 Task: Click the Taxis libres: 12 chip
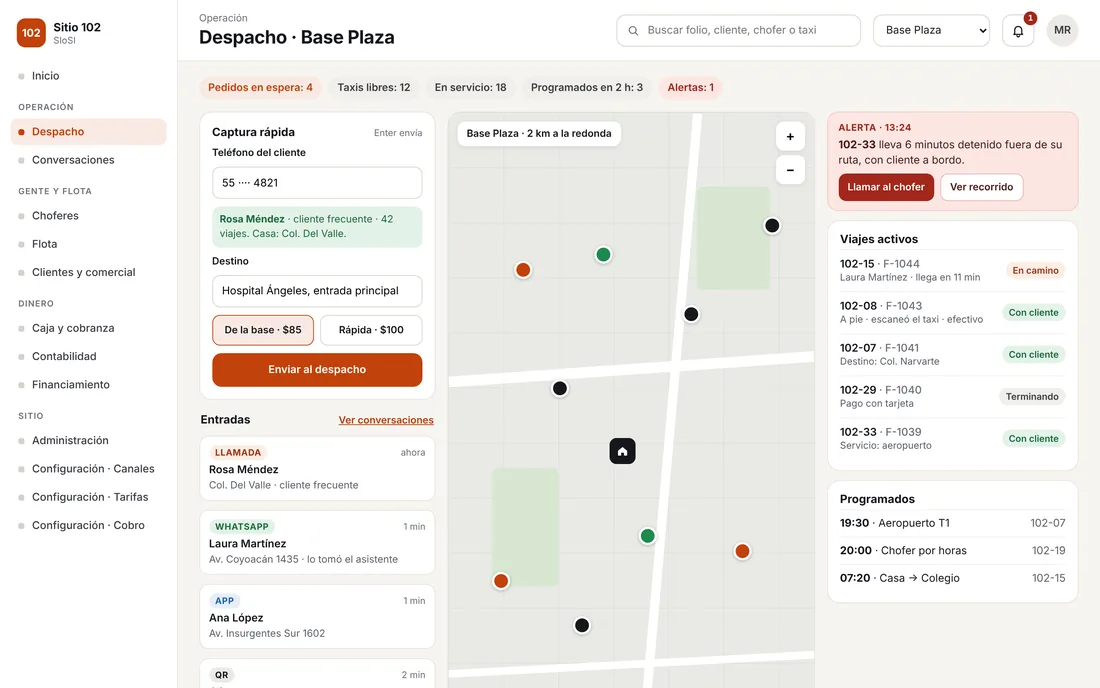[374, 88]
